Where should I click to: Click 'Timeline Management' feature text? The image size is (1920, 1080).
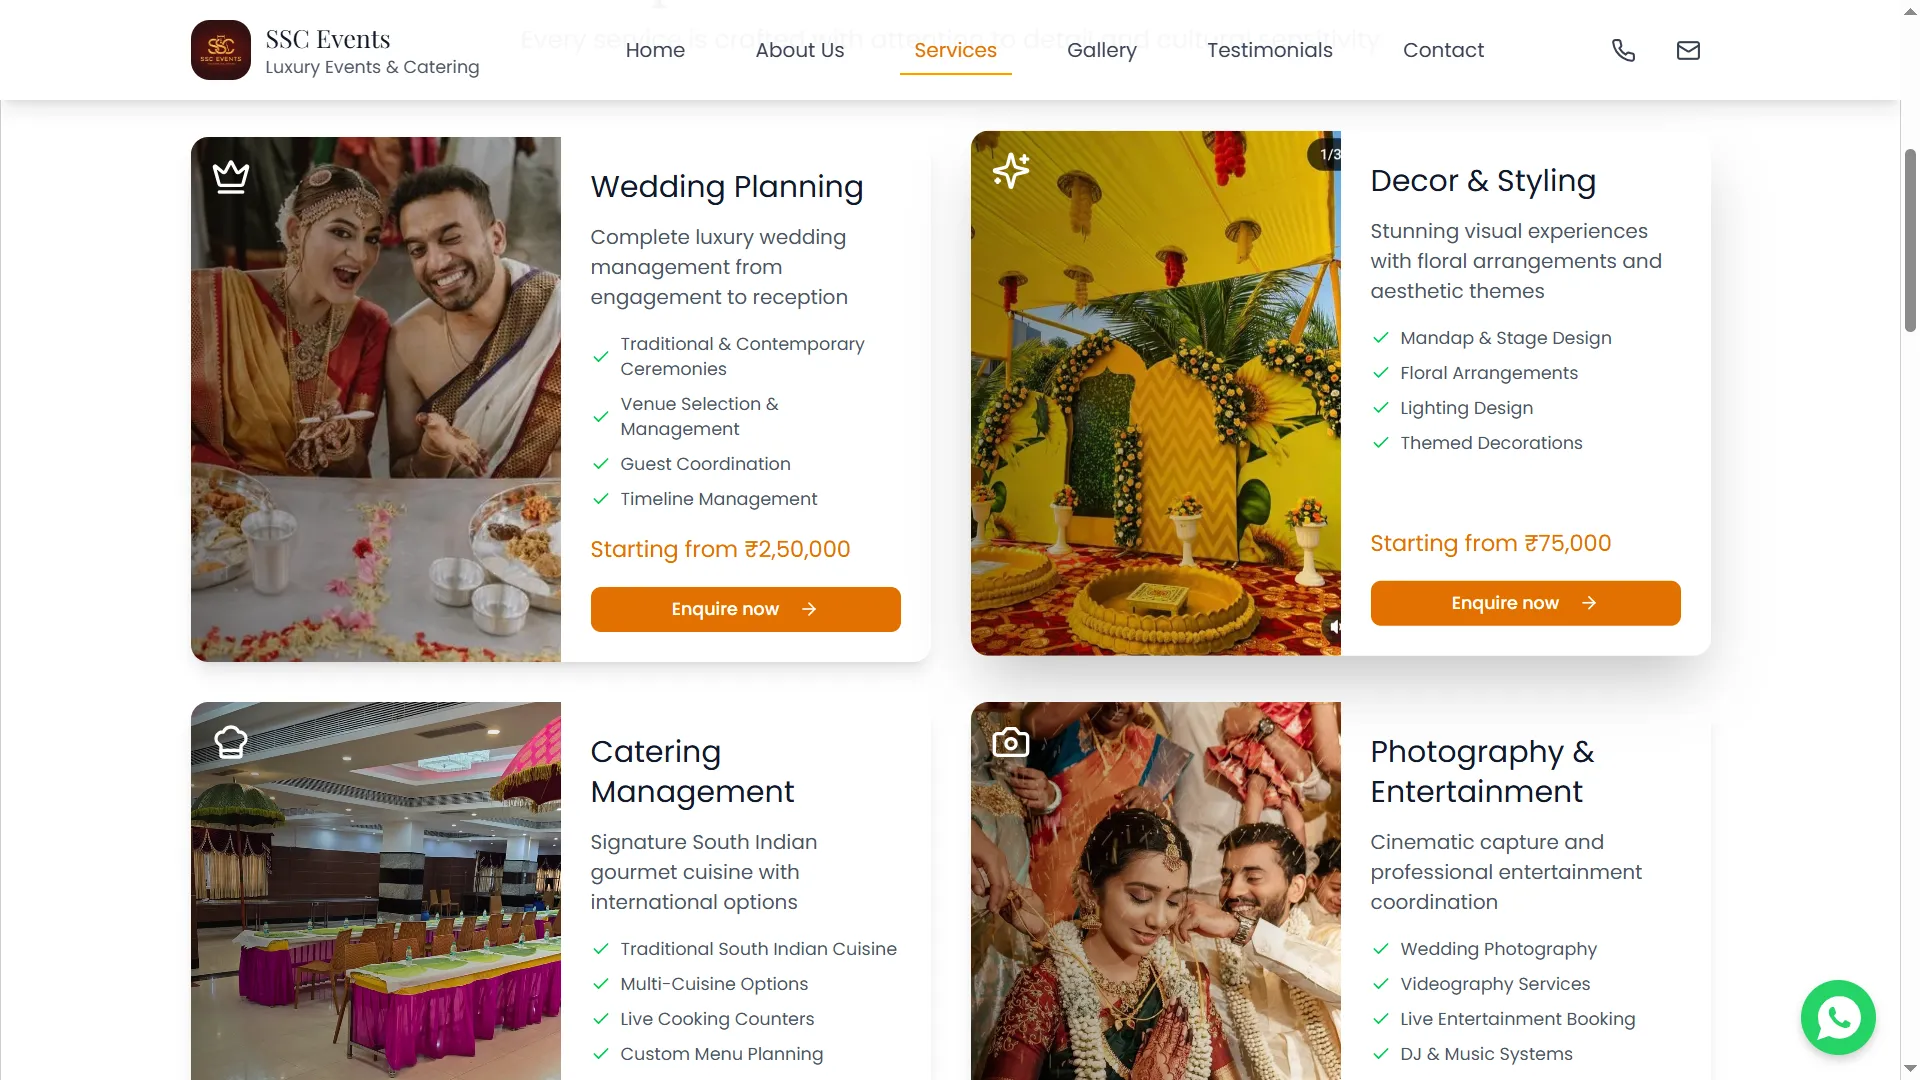tap(718, 499)
